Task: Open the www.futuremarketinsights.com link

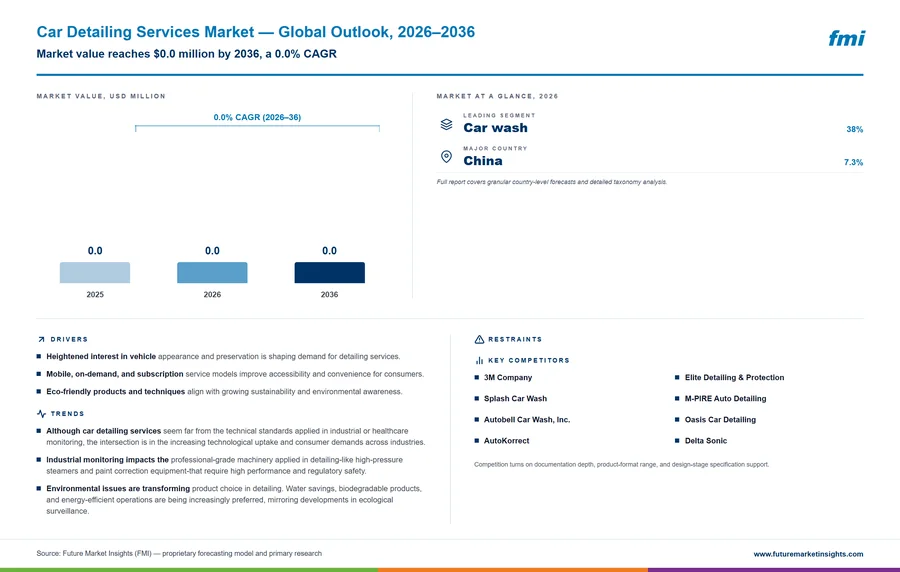Action: [808, 554]
